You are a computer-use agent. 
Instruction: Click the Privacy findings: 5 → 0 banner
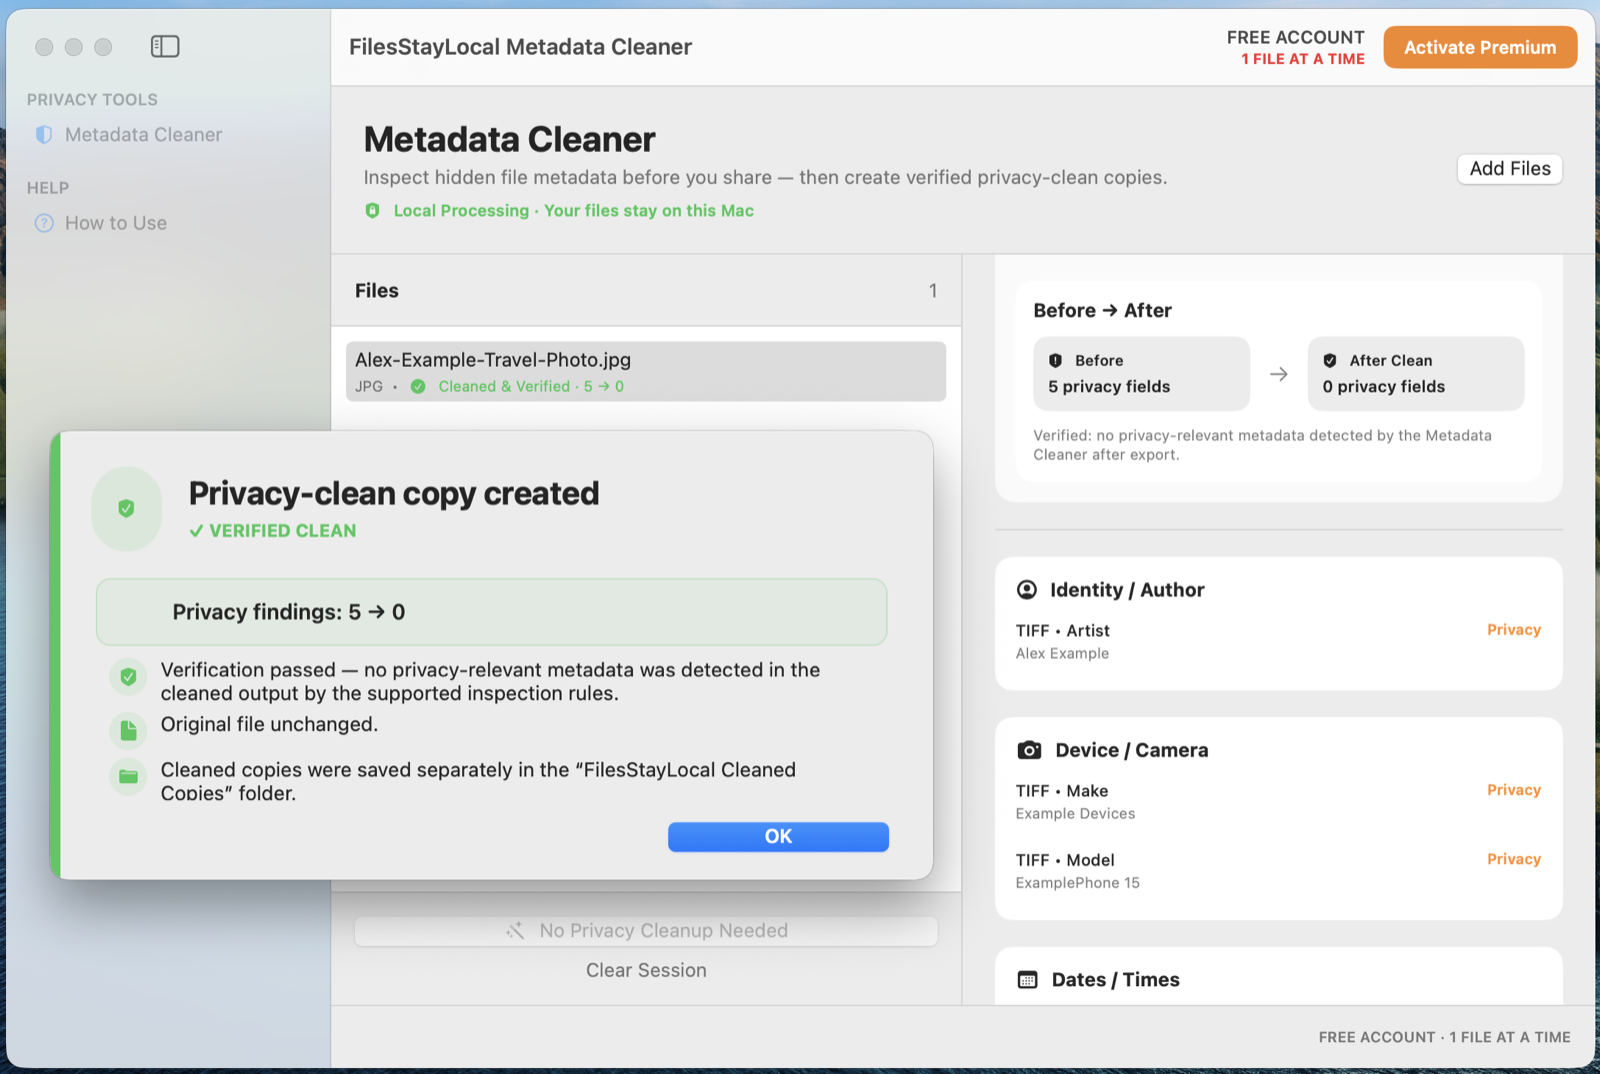pos(491,612)
